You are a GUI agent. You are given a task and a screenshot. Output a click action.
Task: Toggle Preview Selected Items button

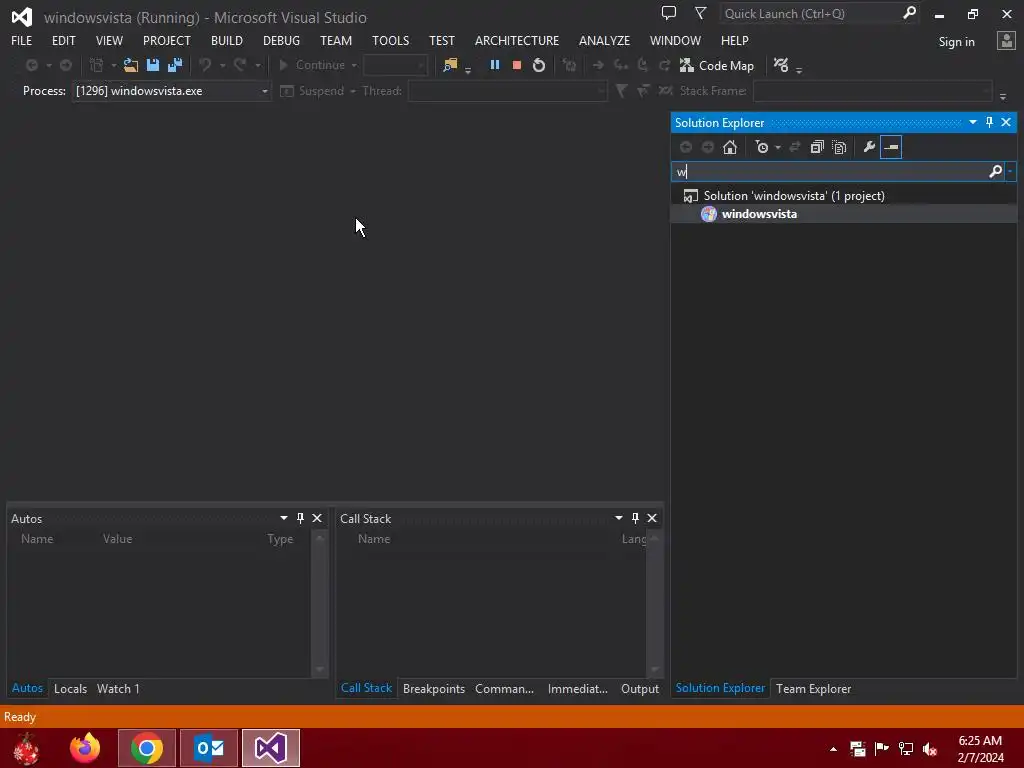(891, 148)
